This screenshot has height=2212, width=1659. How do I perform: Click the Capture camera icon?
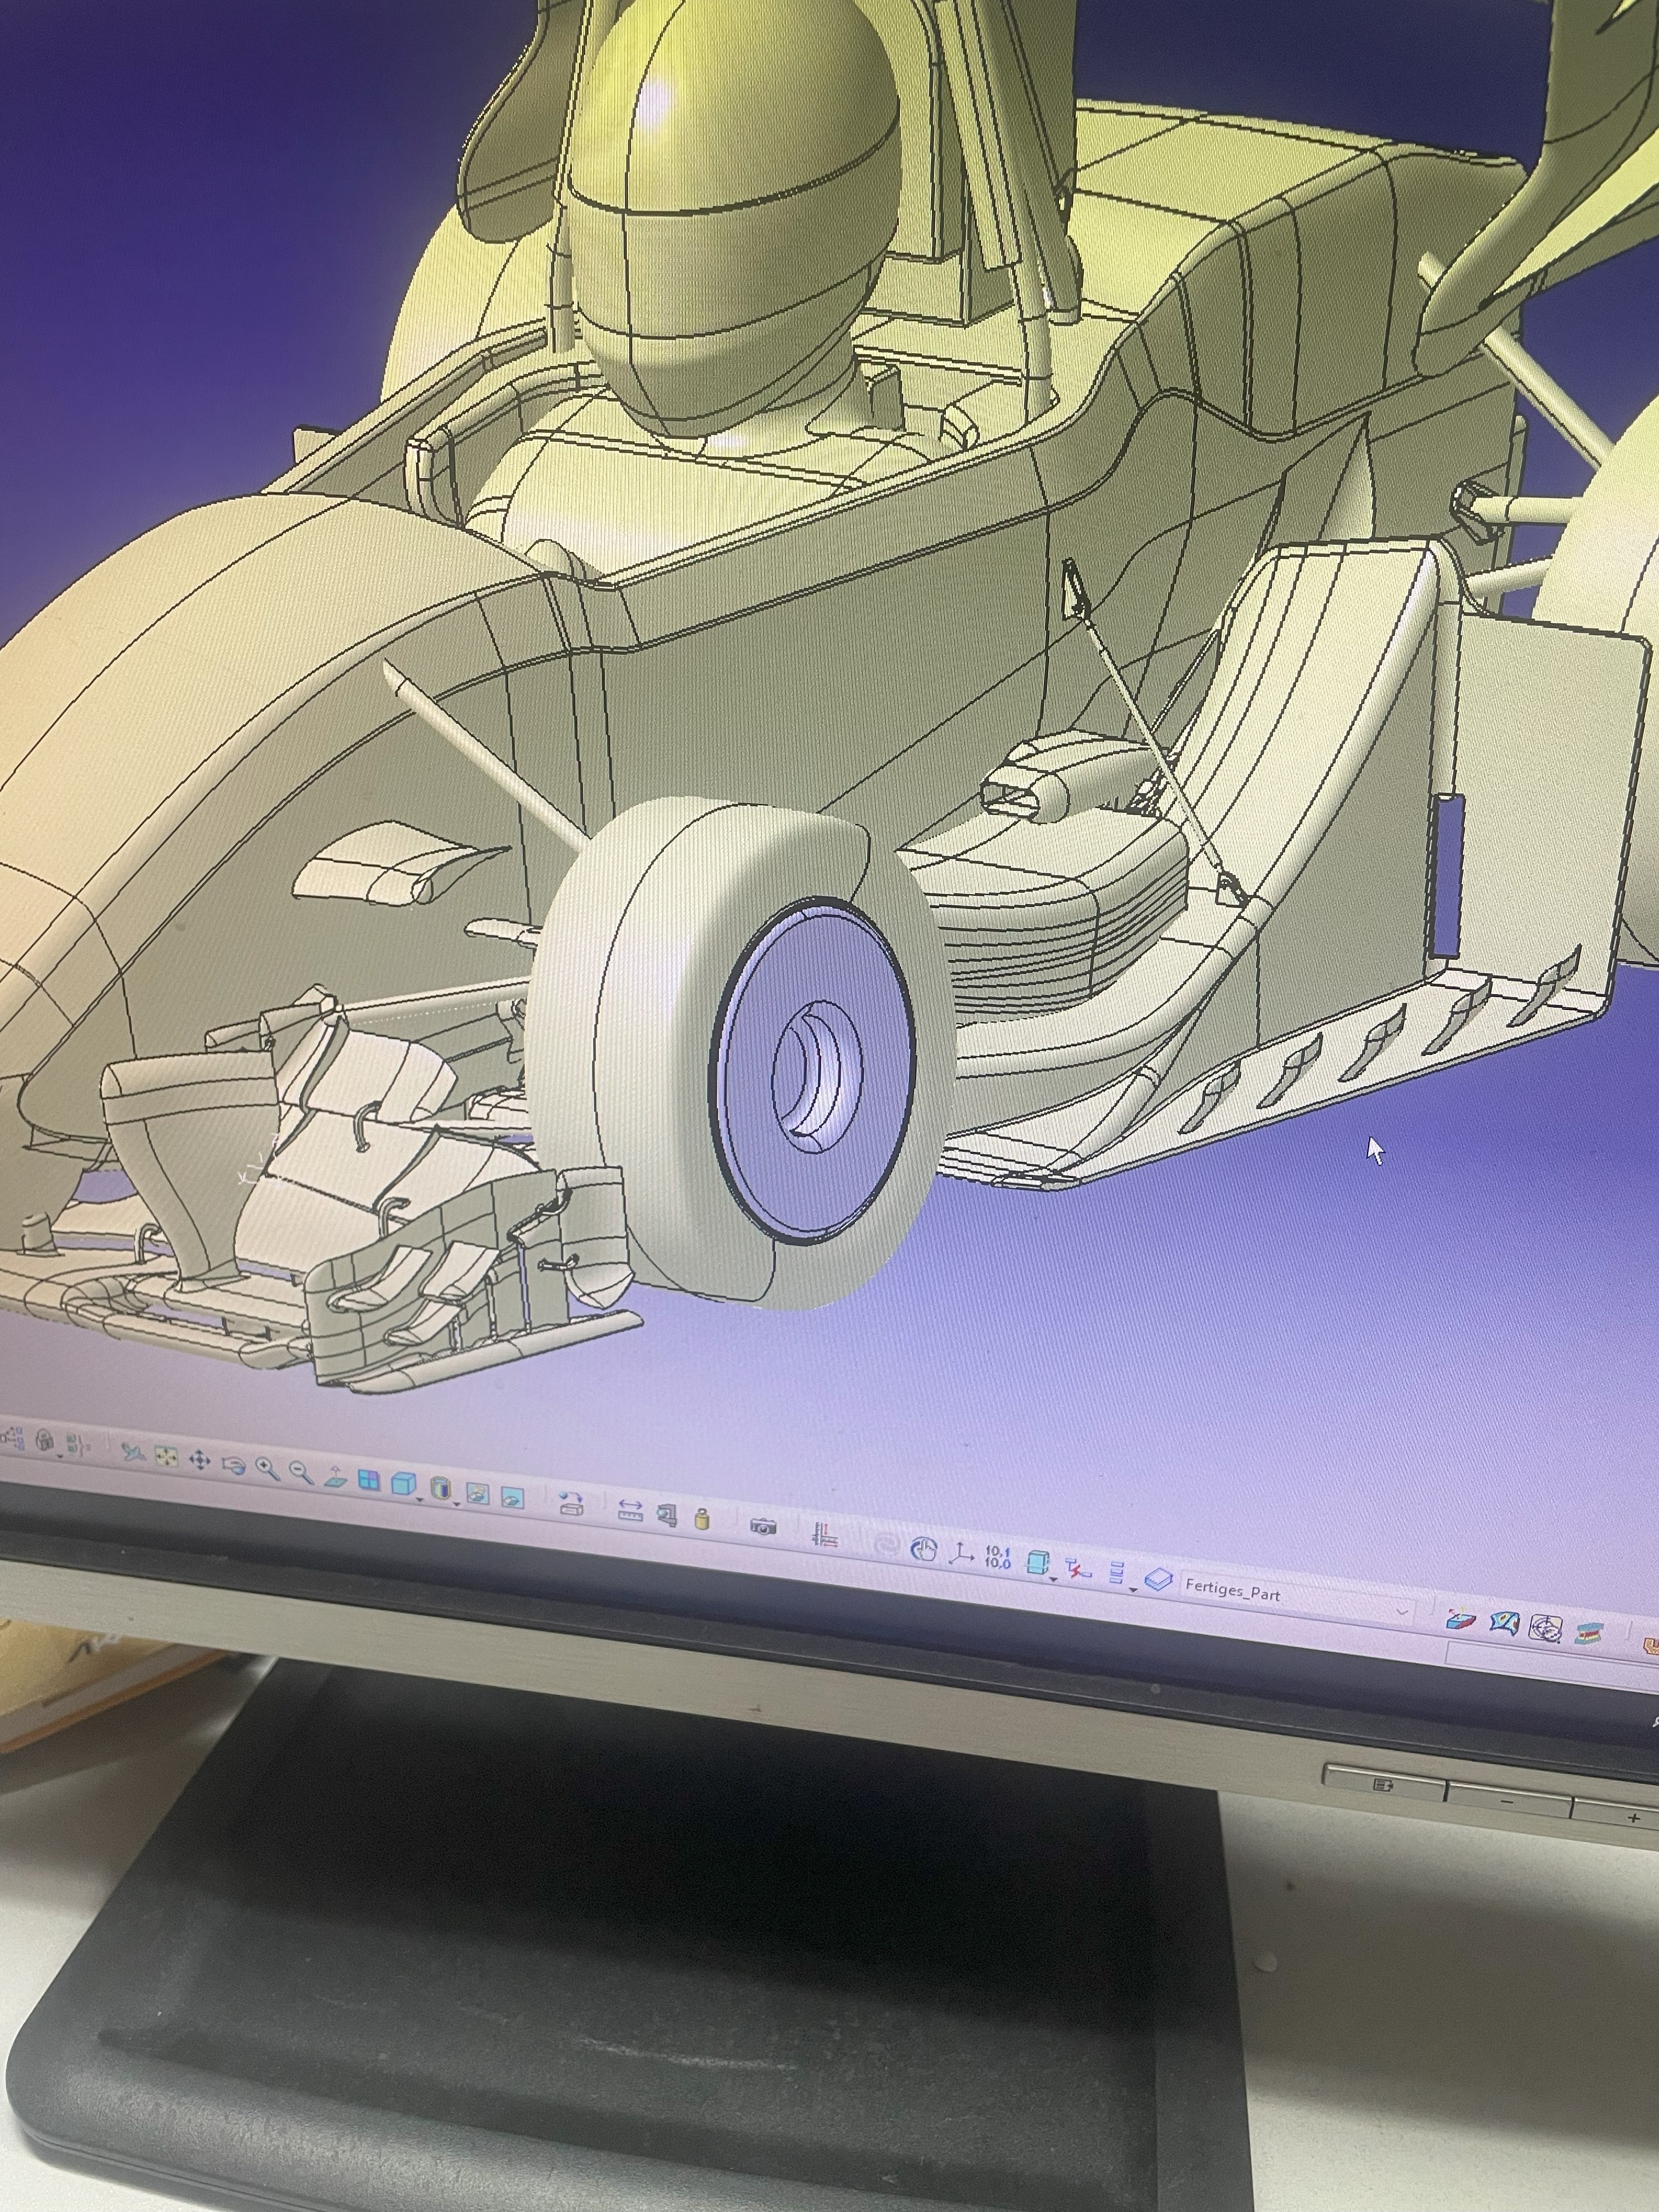763,1527
